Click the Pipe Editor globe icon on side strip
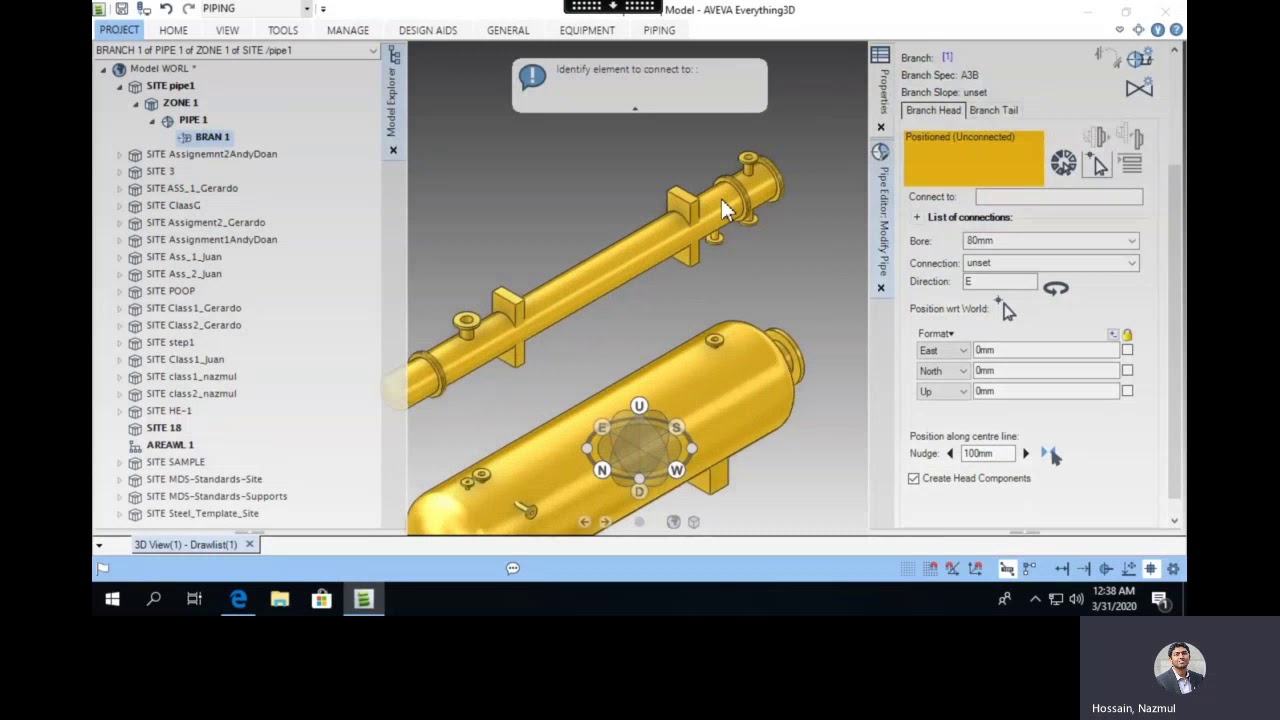This screenshot has height=720, width=1280. 880,152
